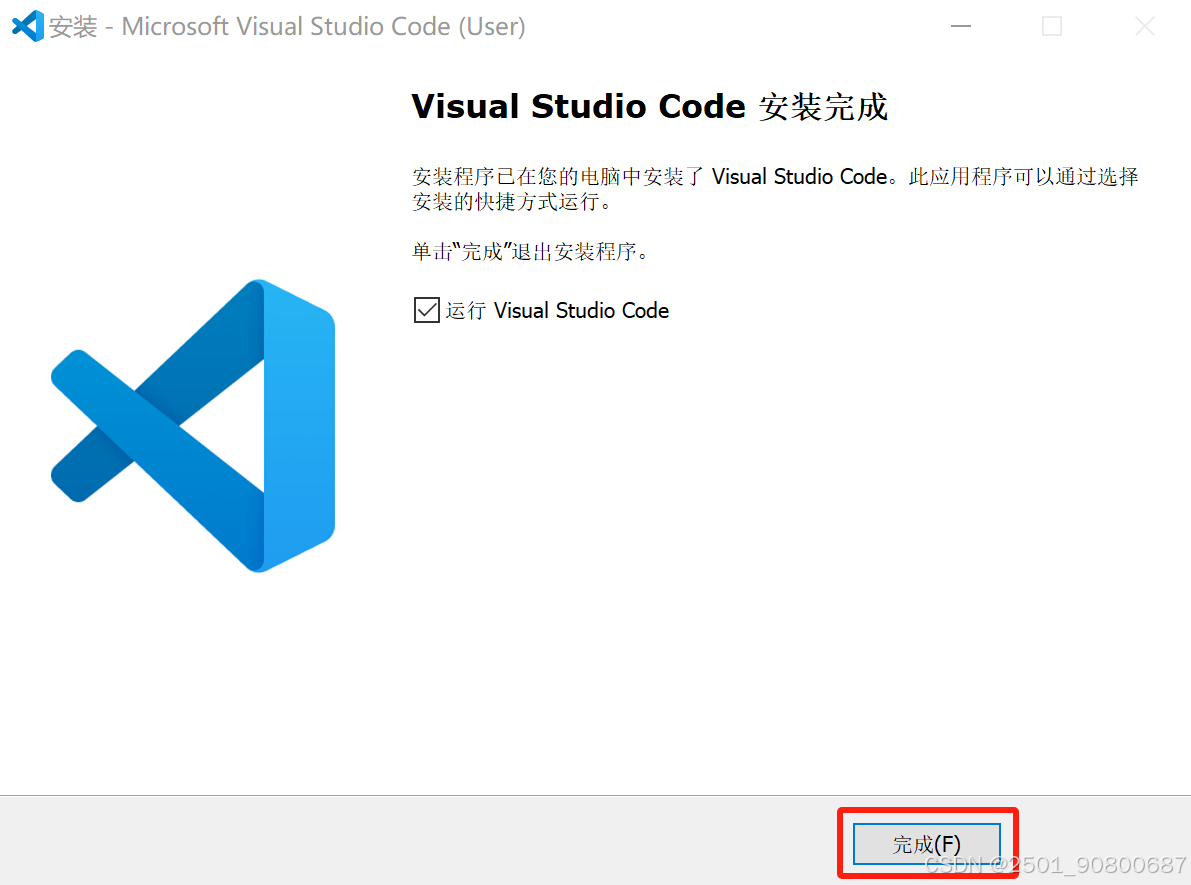Close the installer window
1191x885 pixels.
1145,27
